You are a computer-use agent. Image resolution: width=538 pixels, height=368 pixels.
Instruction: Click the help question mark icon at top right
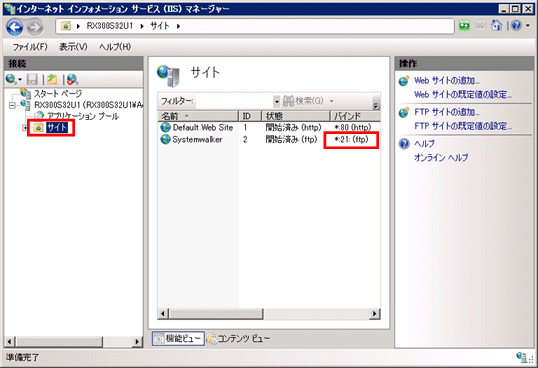coord(516,25)
